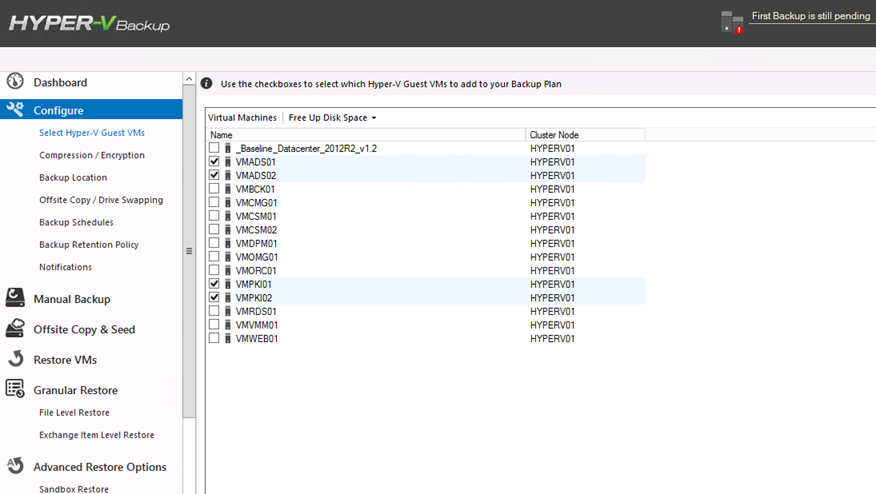This screenshot has height=494, width=876.
Task: Click the Offsite Copy & Seed icon
Action: tap(15, 328)
